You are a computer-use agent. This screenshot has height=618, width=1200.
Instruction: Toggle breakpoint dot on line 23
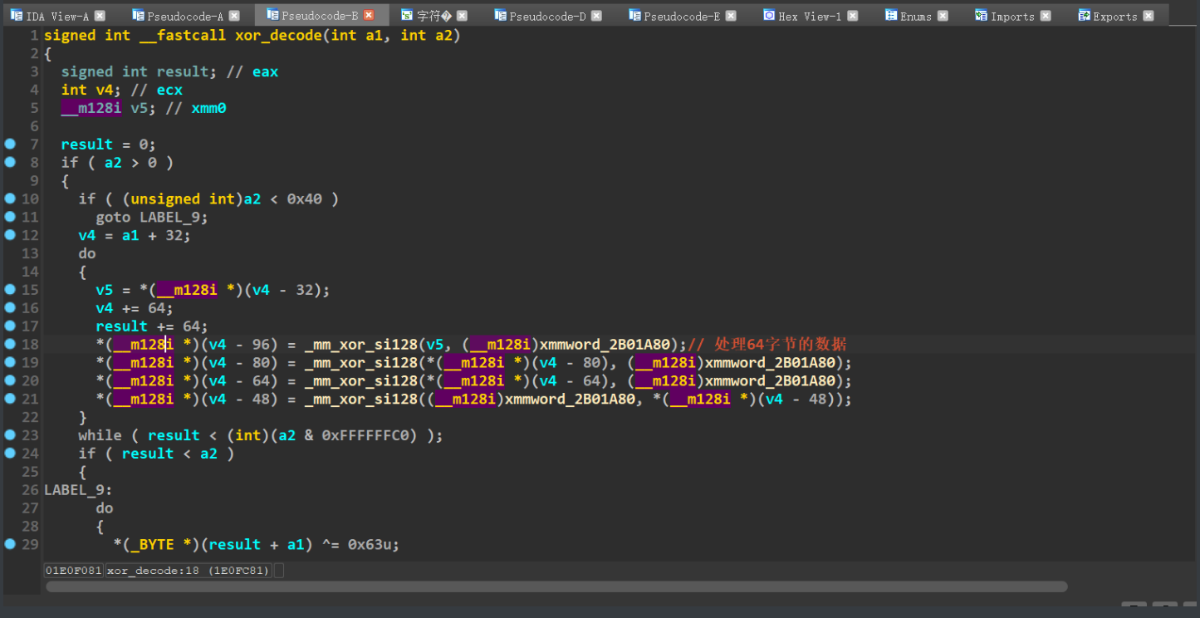point(10,435)
